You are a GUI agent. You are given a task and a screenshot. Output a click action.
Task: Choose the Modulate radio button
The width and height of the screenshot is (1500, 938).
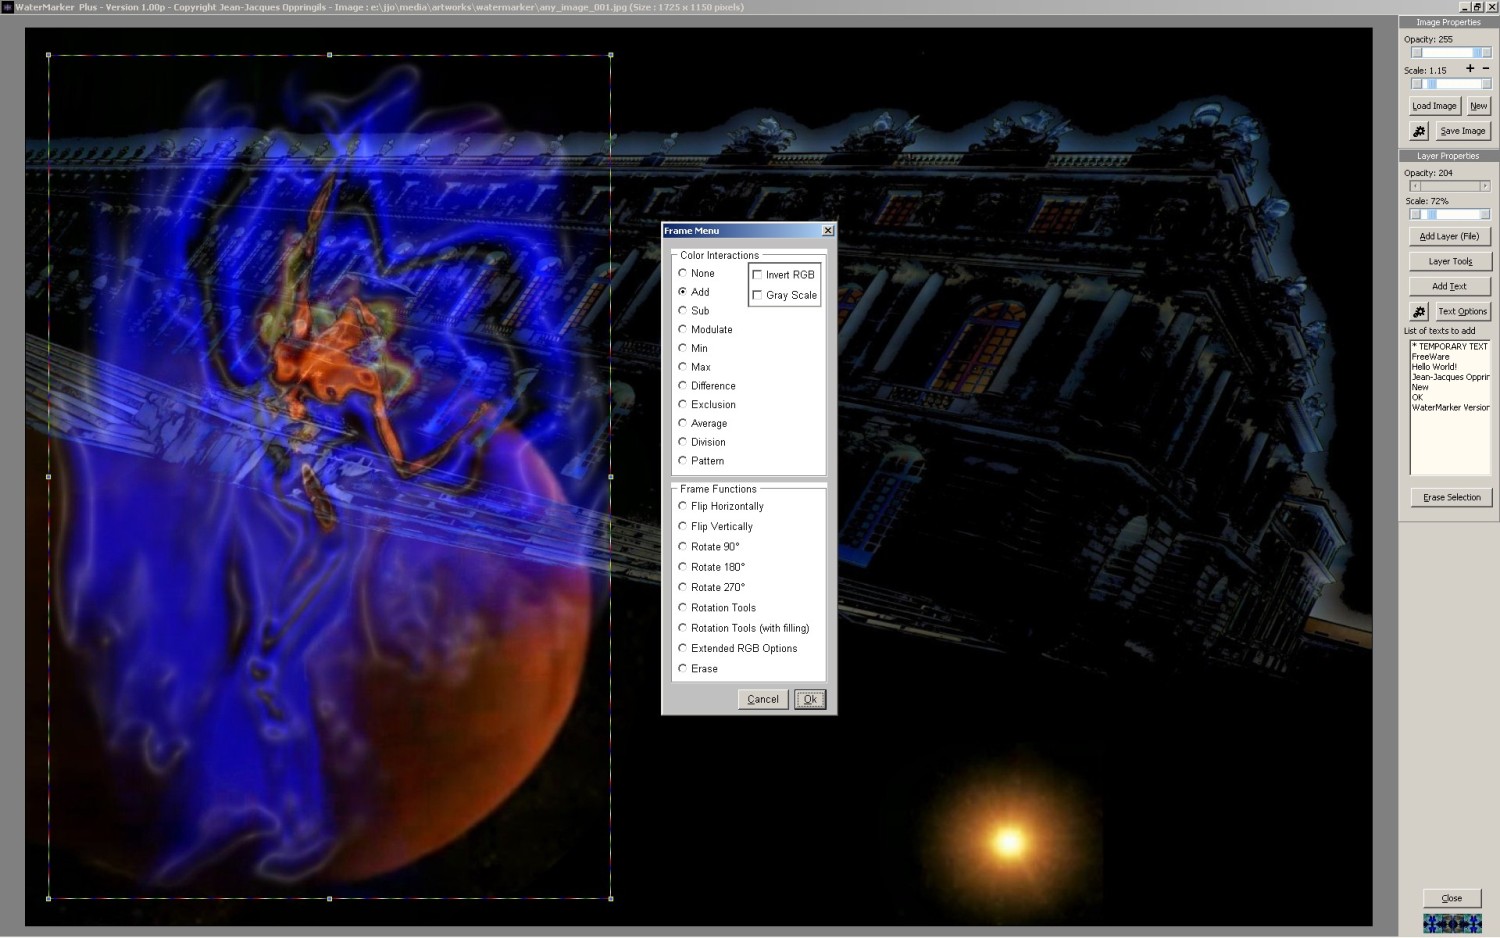683,329
